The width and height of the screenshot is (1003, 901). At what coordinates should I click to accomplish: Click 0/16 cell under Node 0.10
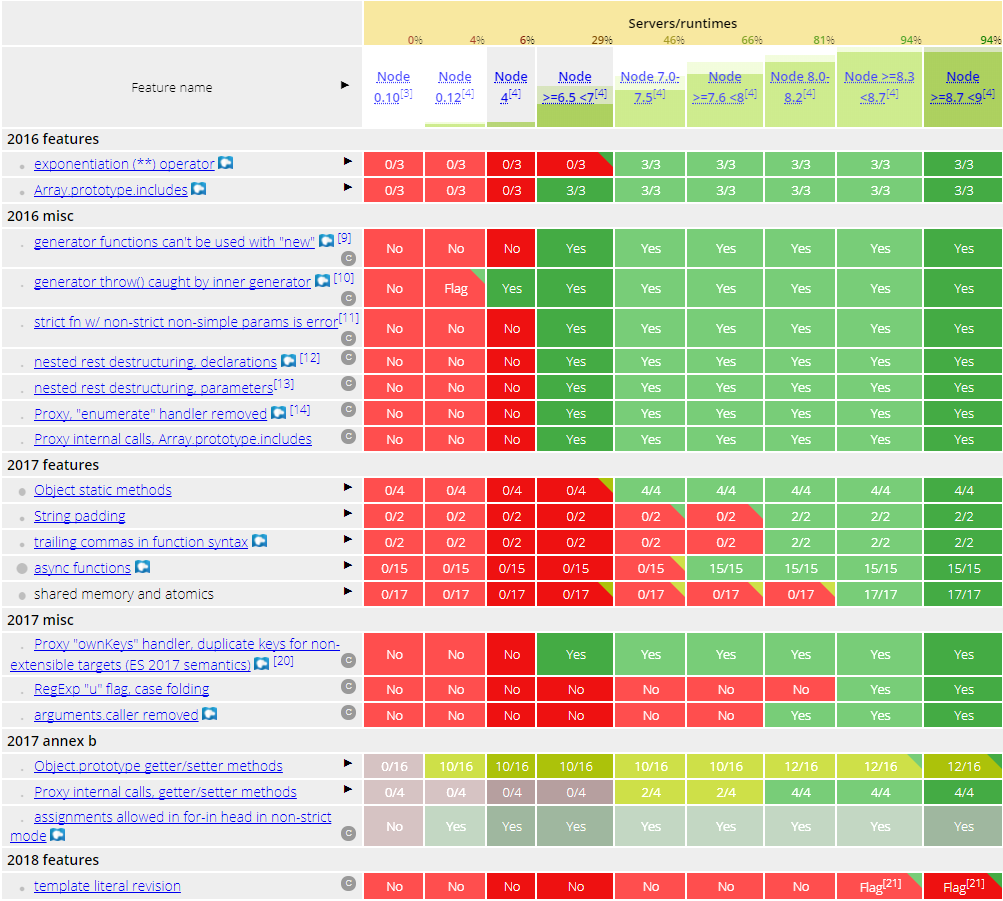393,766
